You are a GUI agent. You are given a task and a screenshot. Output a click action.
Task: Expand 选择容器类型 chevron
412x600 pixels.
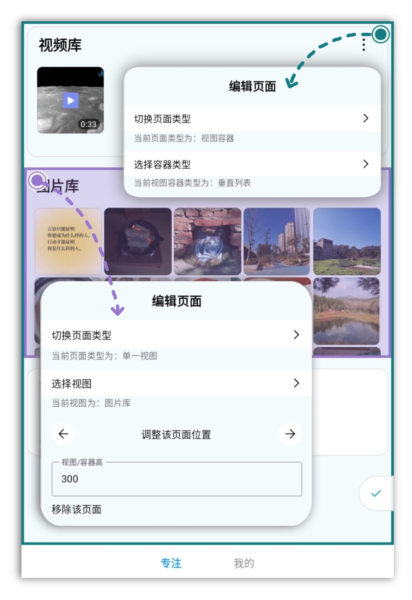(366, 164)
